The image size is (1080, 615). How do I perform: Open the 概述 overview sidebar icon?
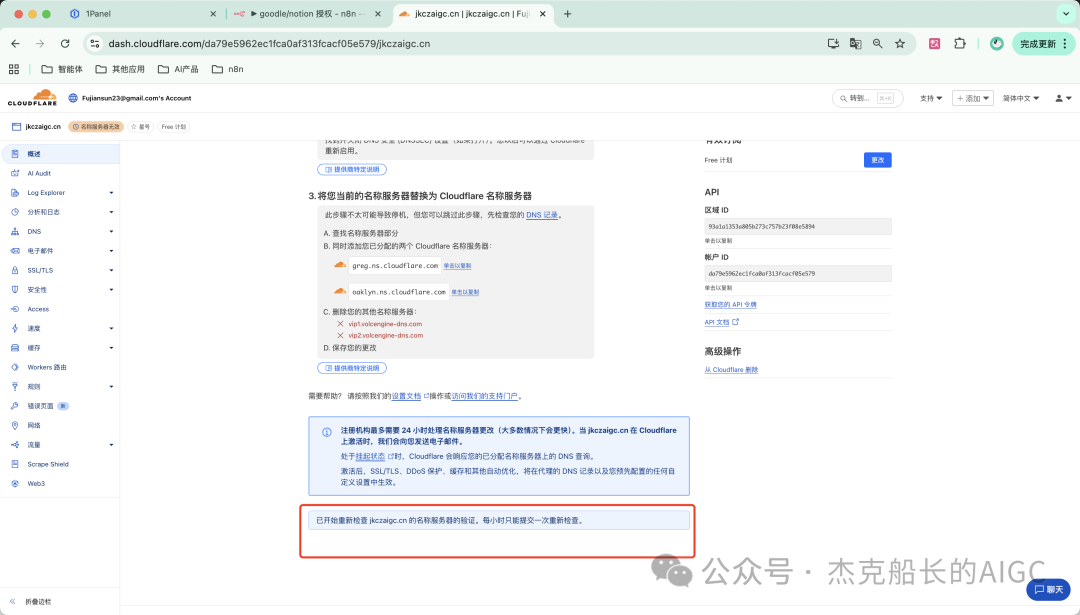(14, 154)
